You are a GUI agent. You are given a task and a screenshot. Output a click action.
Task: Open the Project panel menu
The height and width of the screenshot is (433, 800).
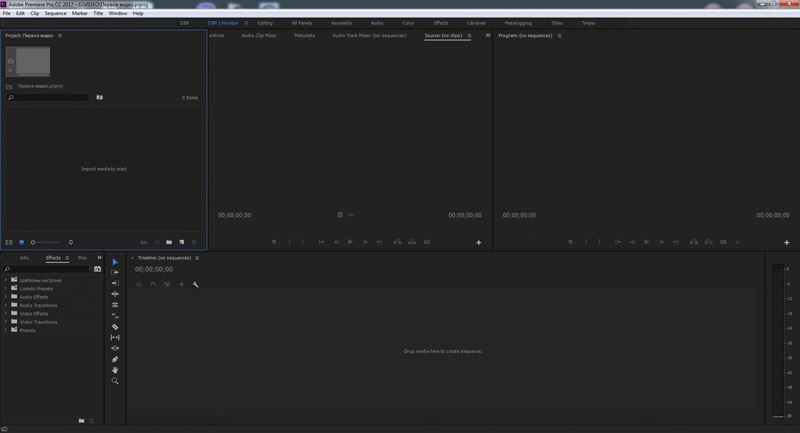(x=60, y=36)
